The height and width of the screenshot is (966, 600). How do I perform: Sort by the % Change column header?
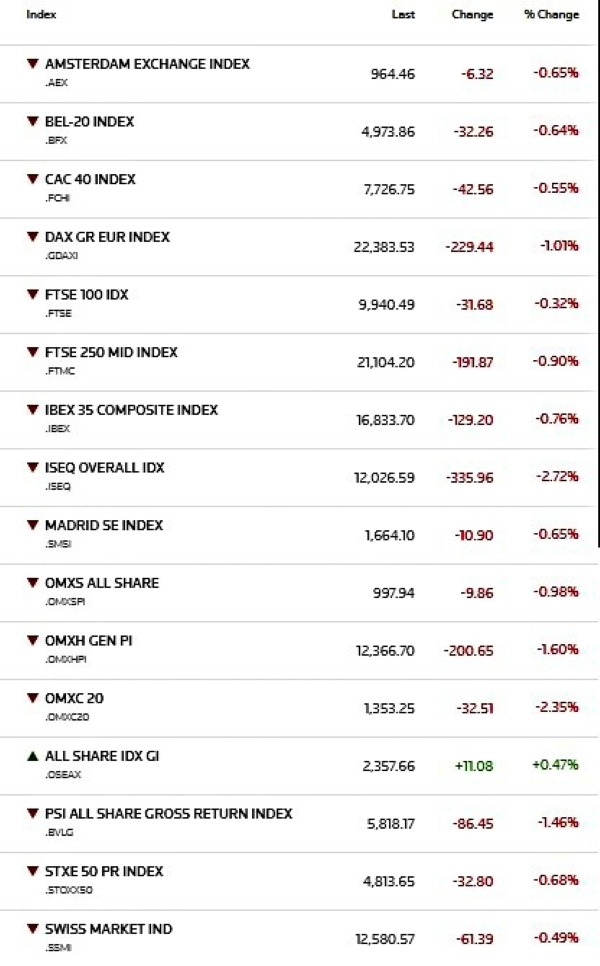pyautogui.click(x=551, y=15)
